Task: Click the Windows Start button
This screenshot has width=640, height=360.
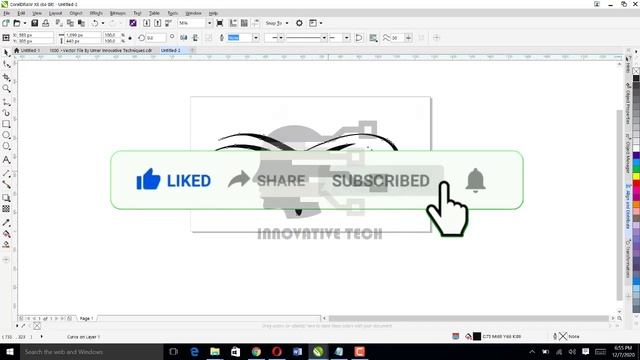Action: pos(10,351)
